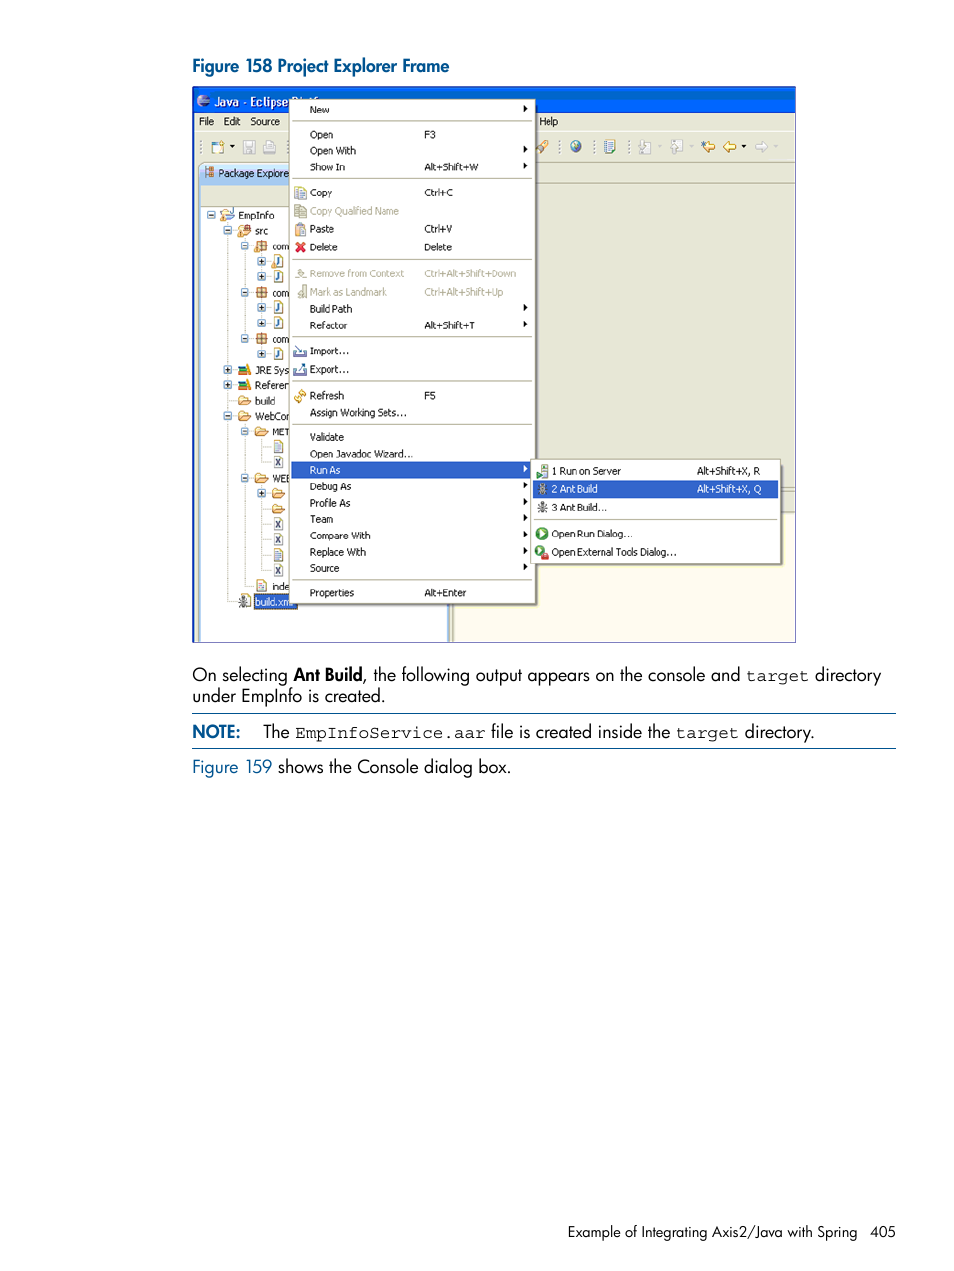The height and width of the screenshot is (1271, 954).
Task: Collapse the WebContent folder node
Action: pos(228,416)
